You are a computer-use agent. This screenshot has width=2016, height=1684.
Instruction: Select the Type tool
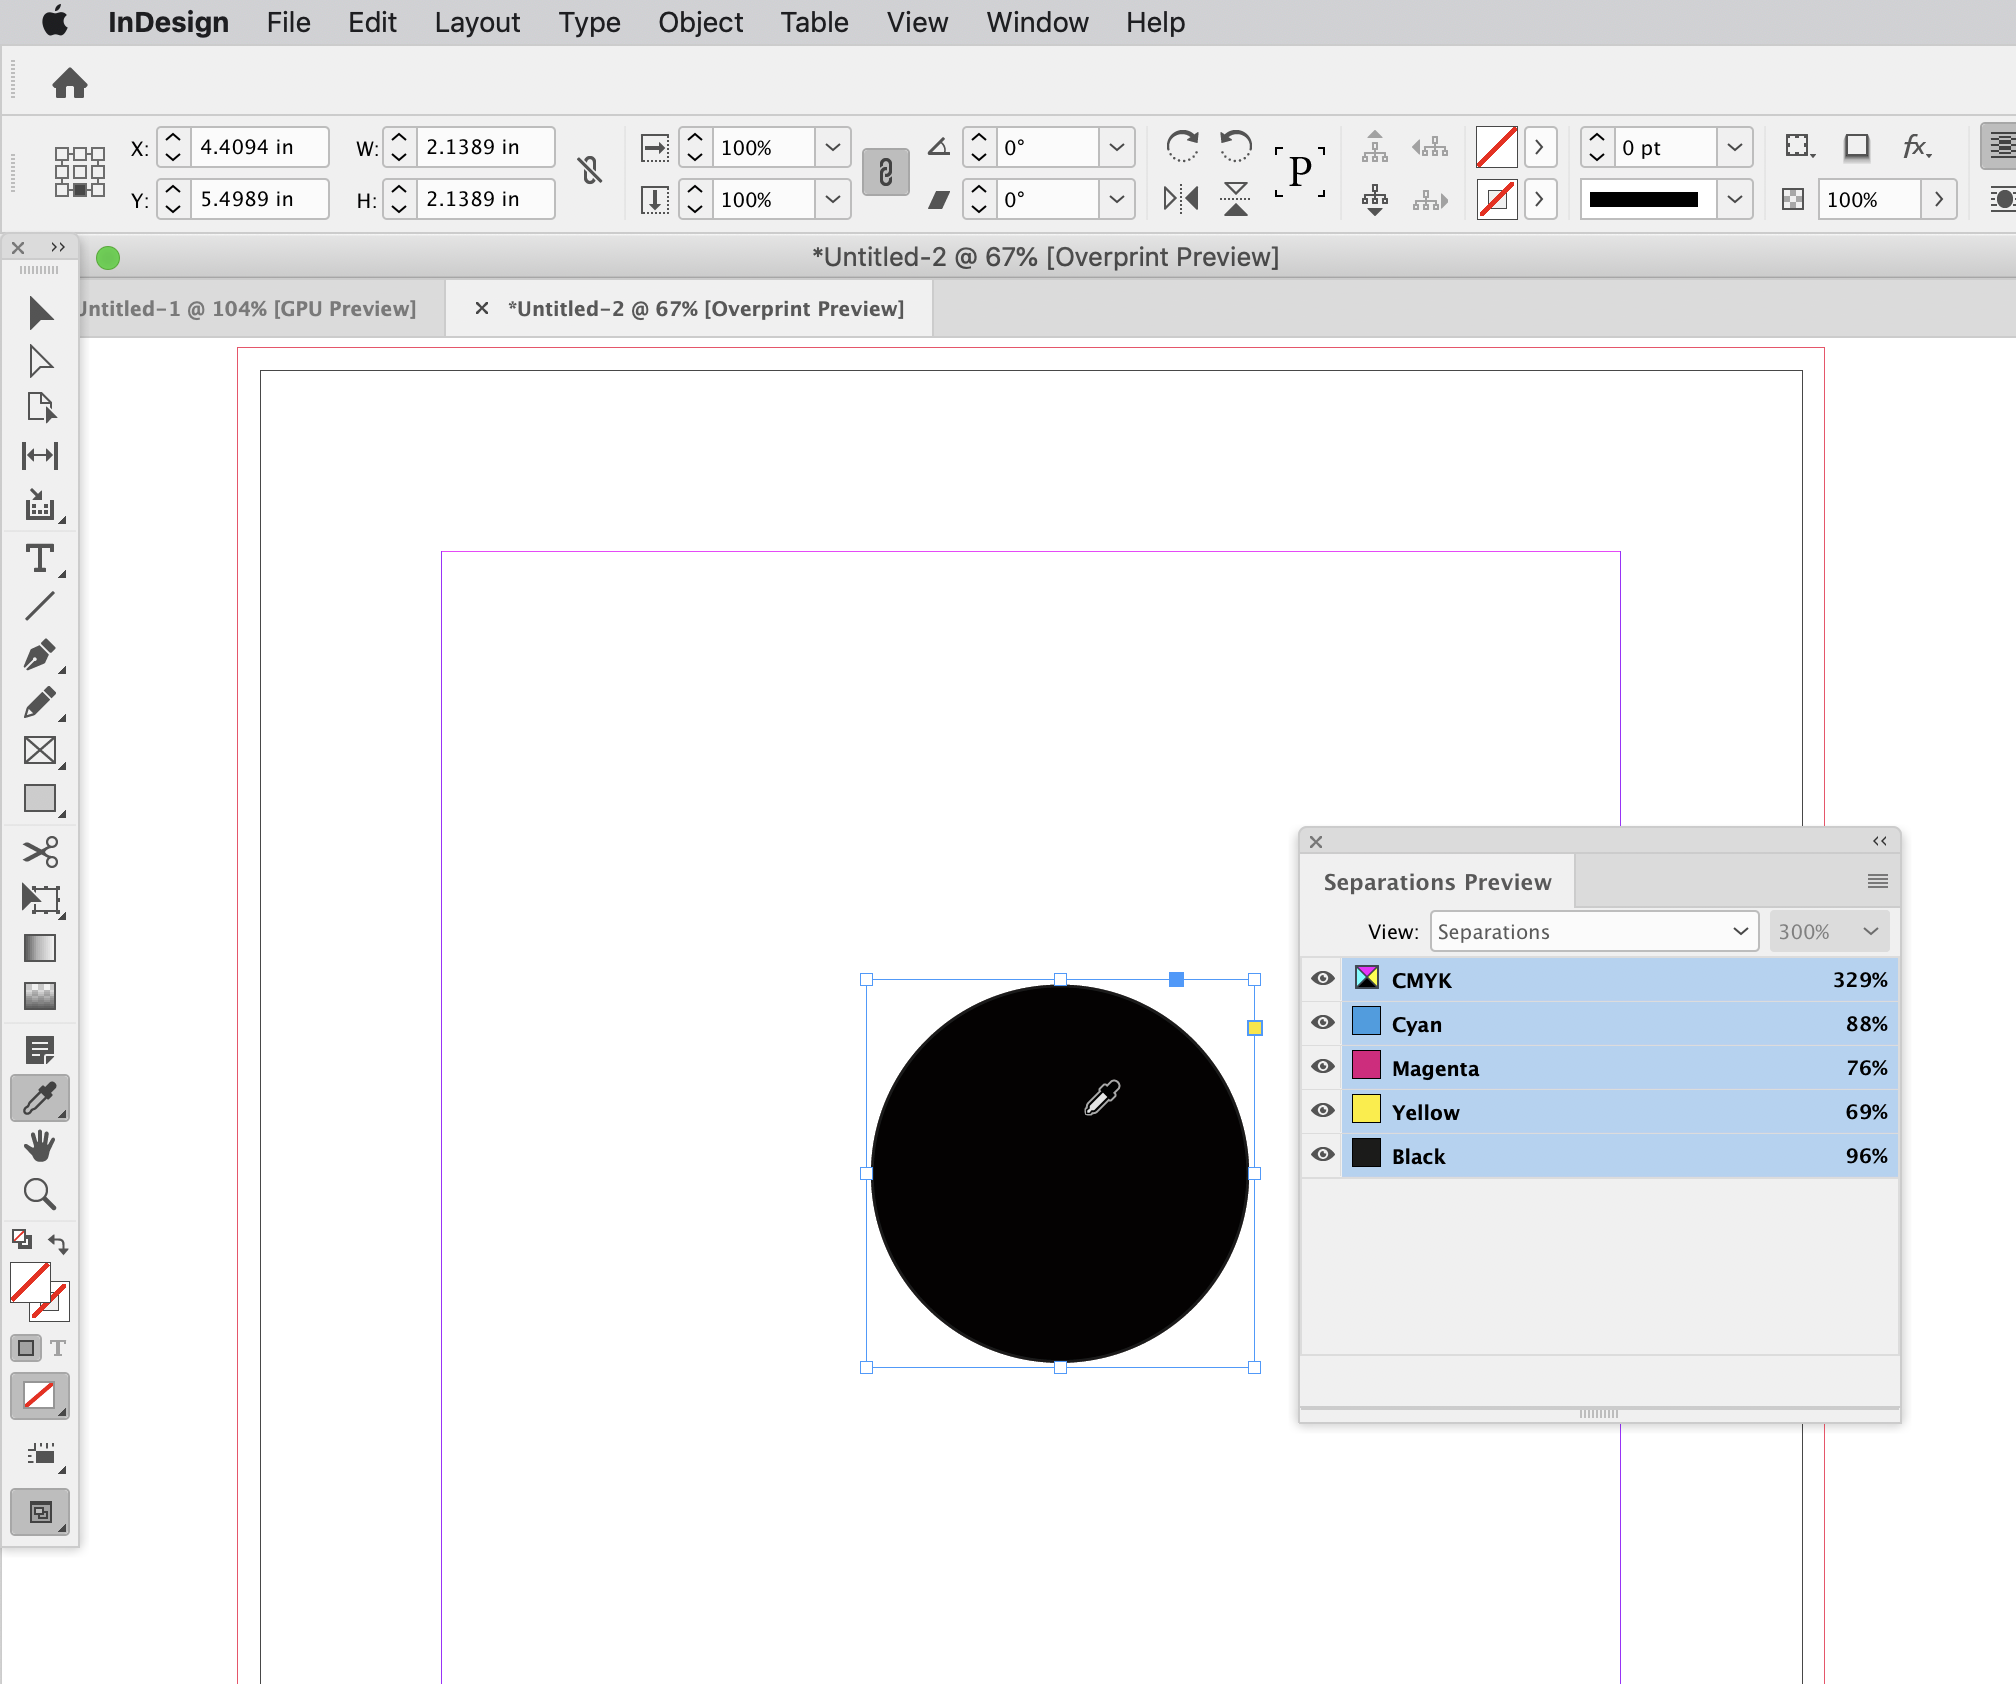click(x=40, y=559)
